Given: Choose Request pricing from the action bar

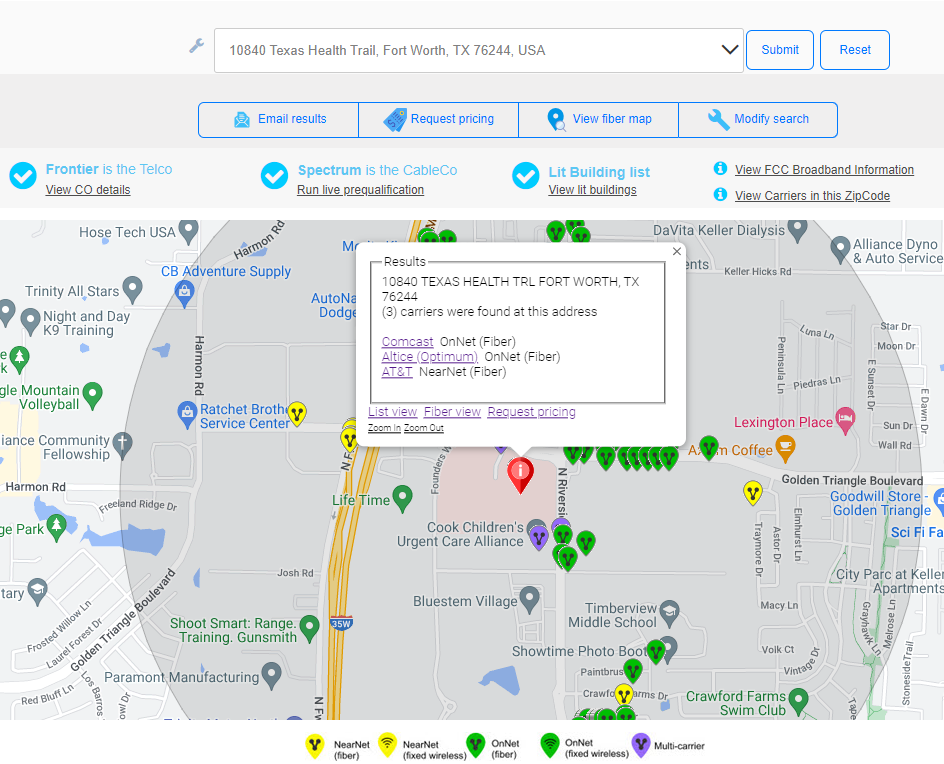Looking at the screenshot, I should (x=438, y=119).
